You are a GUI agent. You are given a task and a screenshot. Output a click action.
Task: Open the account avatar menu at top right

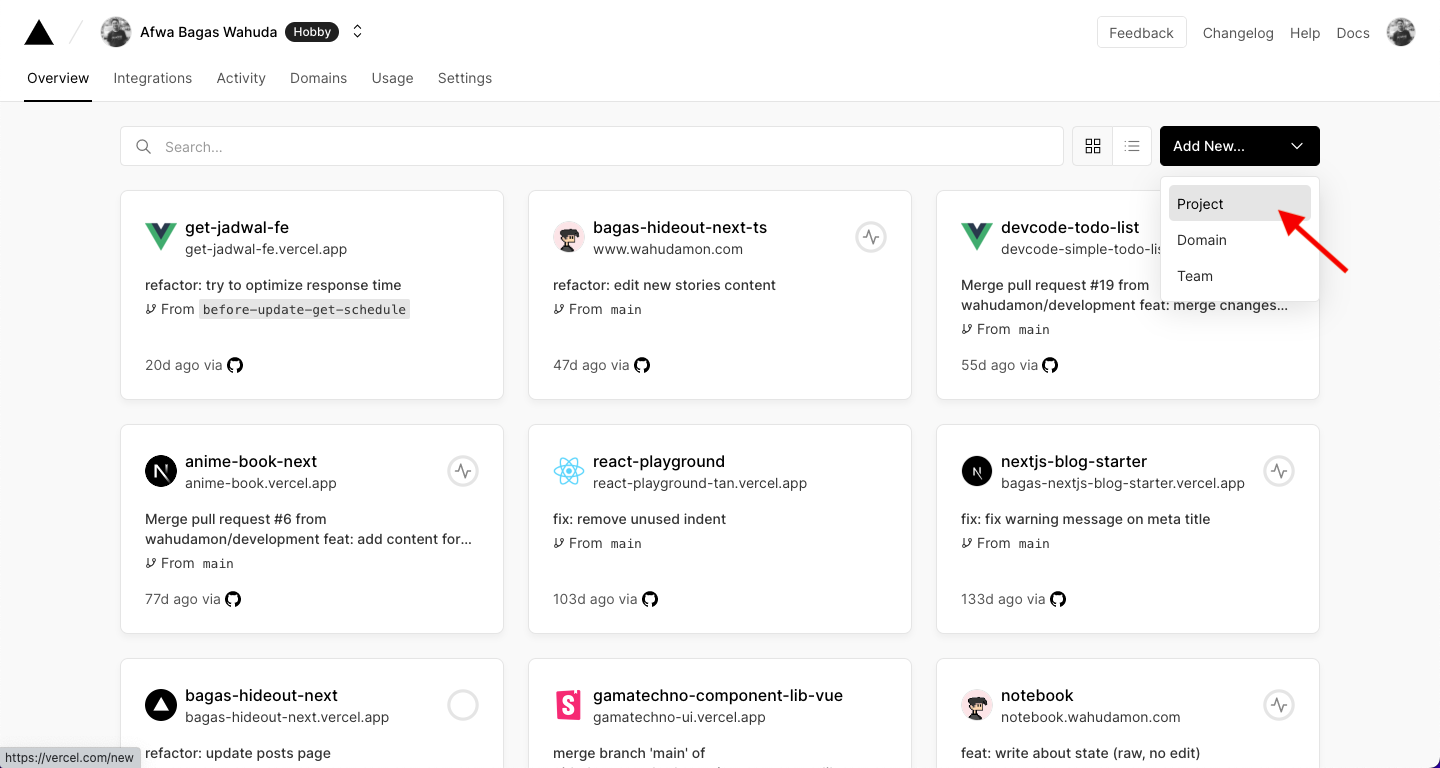pos(1401,32)
